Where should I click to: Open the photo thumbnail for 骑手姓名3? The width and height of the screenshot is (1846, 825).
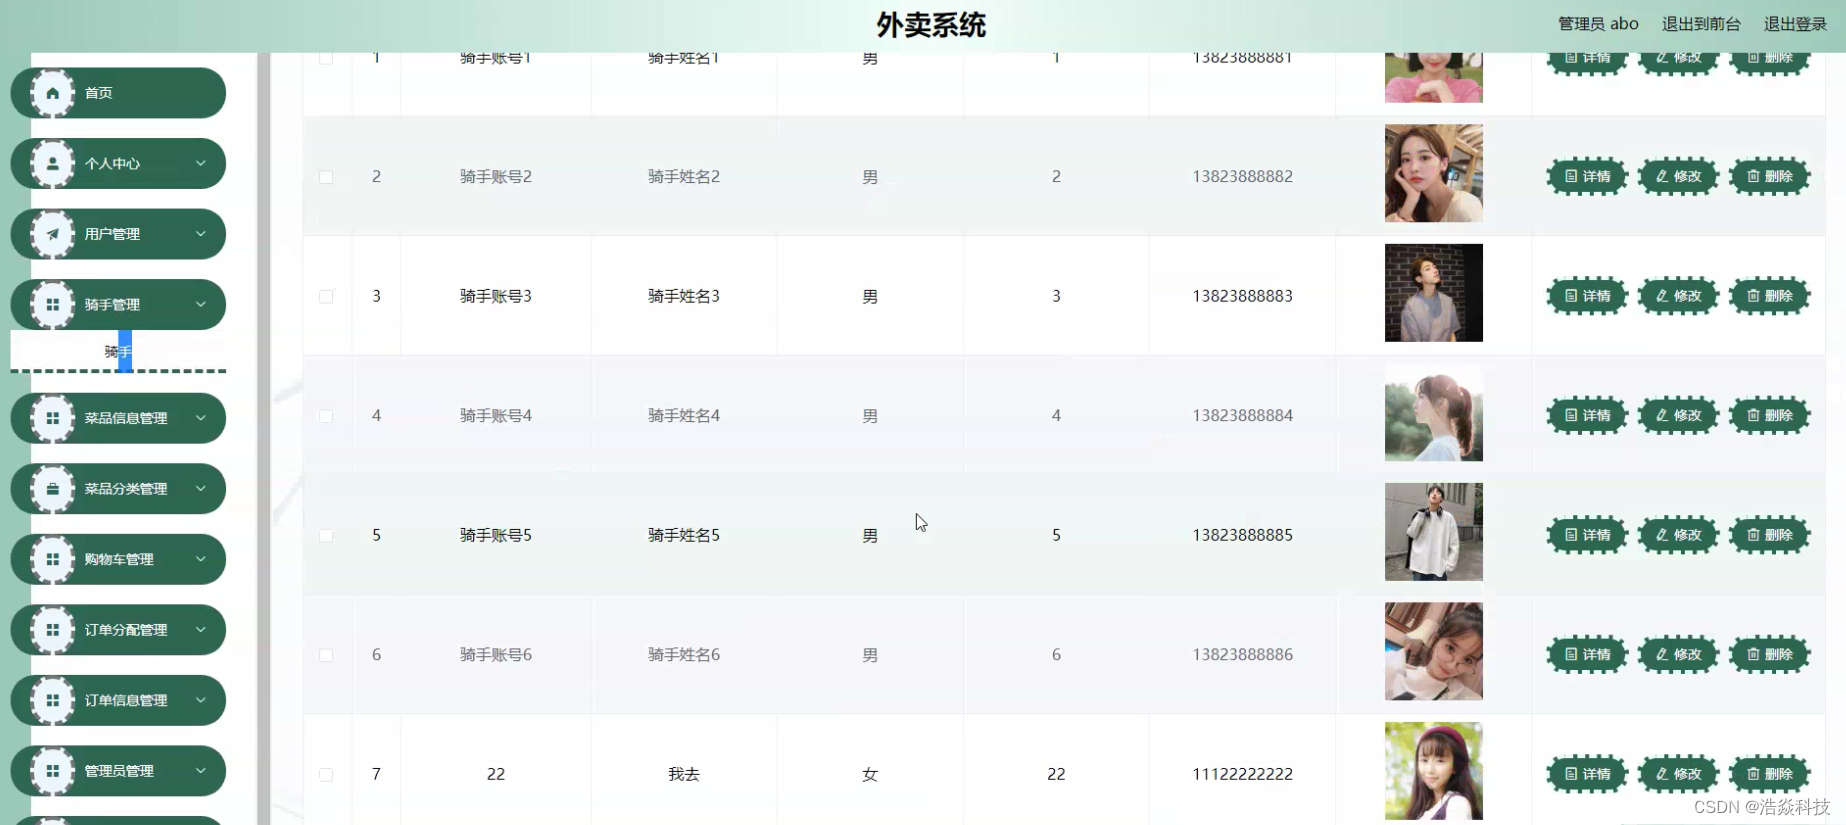[1433, 293]
